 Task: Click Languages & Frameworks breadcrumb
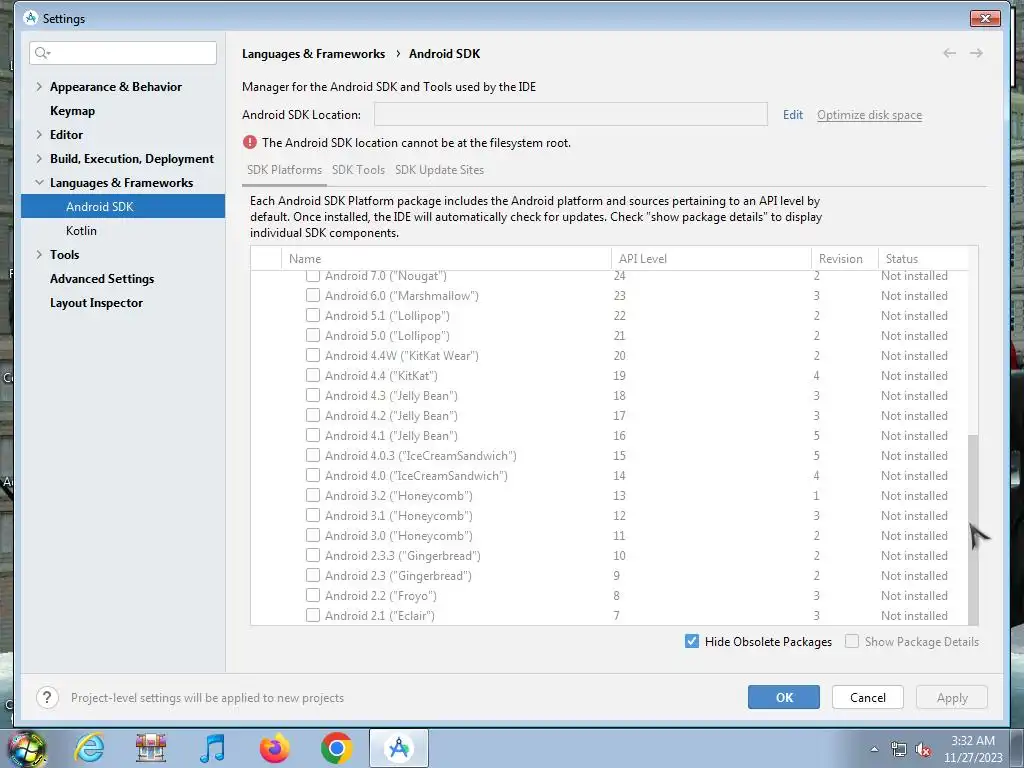point(313,54)
